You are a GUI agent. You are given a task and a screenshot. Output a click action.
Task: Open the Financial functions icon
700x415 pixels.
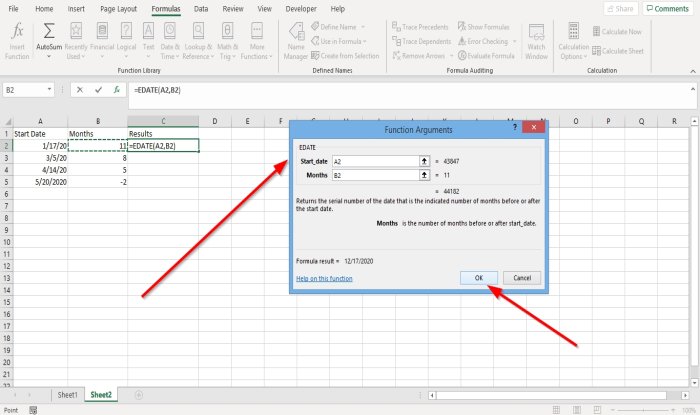point(102,31)
